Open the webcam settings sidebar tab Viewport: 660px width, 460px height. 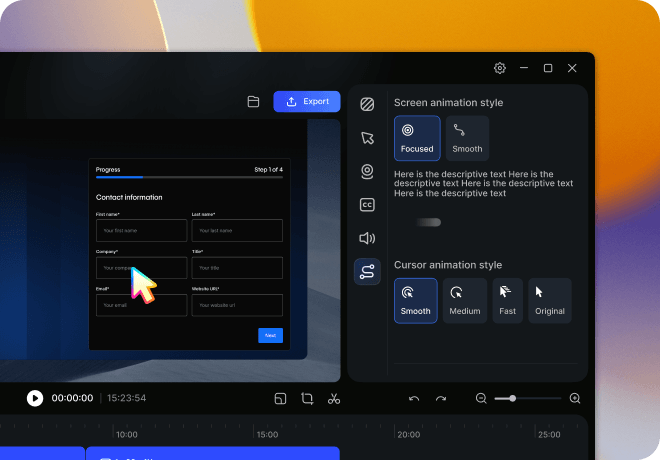coord(367,171)
